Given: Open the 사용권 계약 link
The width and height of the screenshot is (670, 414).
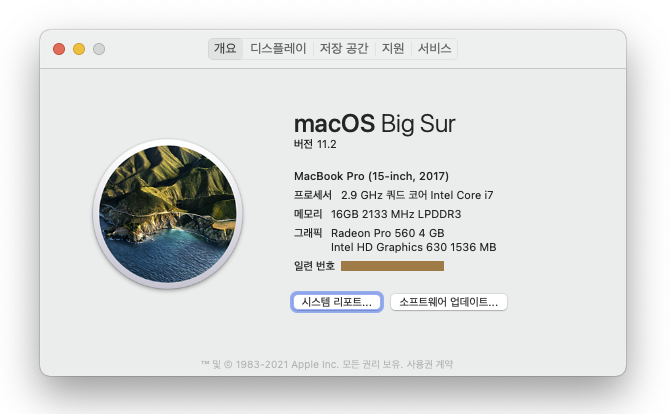Looking at the screenshot, I should click(429, 364).
